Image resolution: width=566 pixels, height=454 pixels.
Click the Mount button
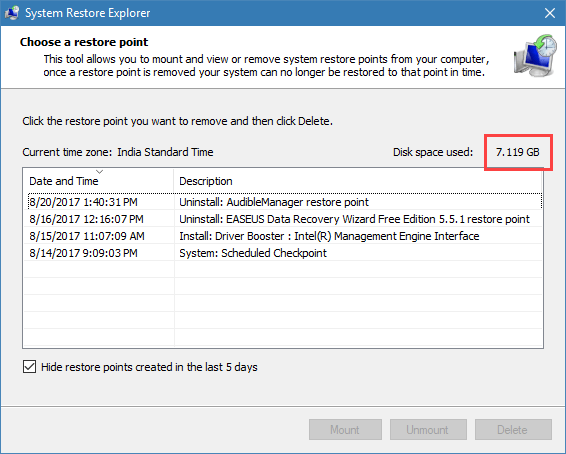click(x=345, y=429)
